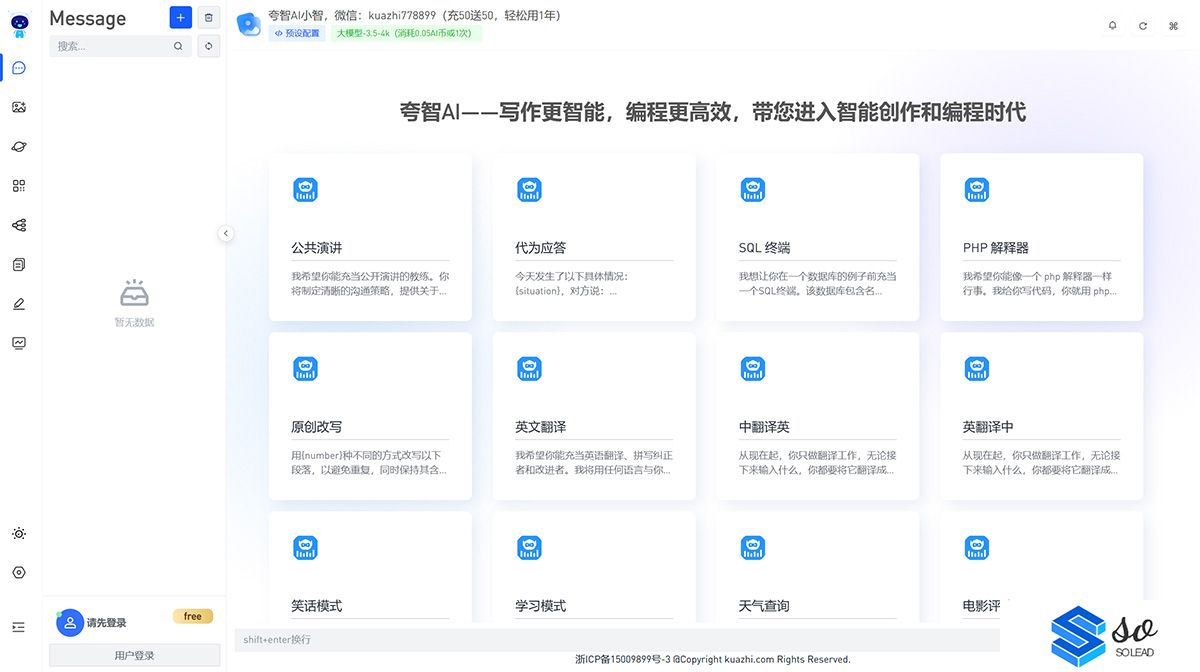The image size is (1200, 672).
Task: Open the 原创改写 prompt card
Action: click(370, 416)
